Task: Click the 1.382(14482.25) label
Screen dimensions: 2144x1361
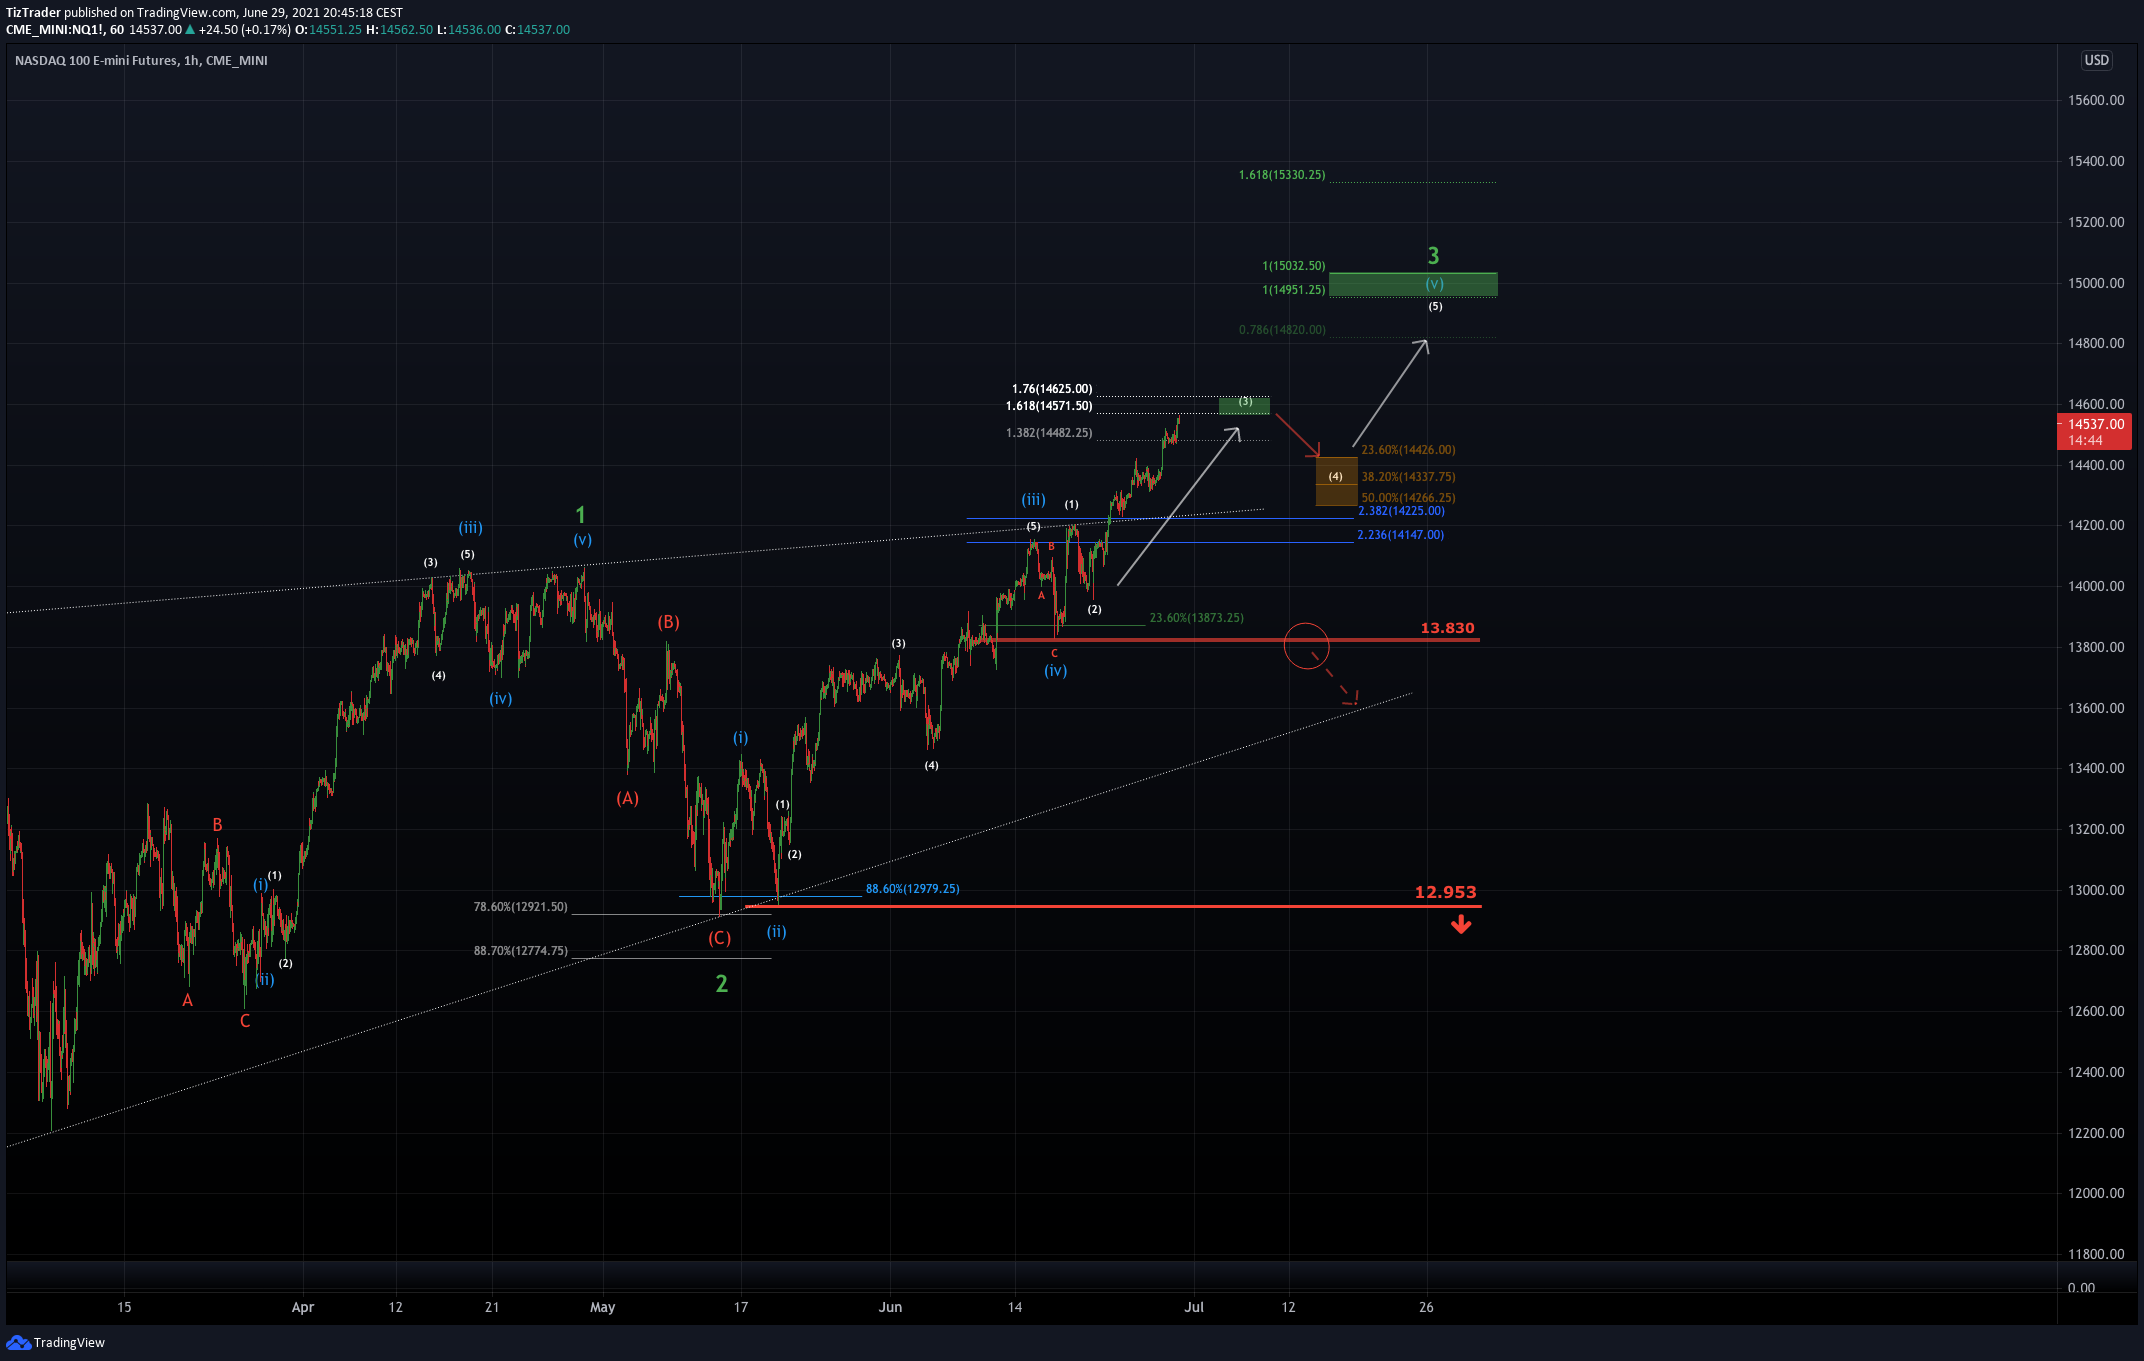Action: tap(1049, 433)
